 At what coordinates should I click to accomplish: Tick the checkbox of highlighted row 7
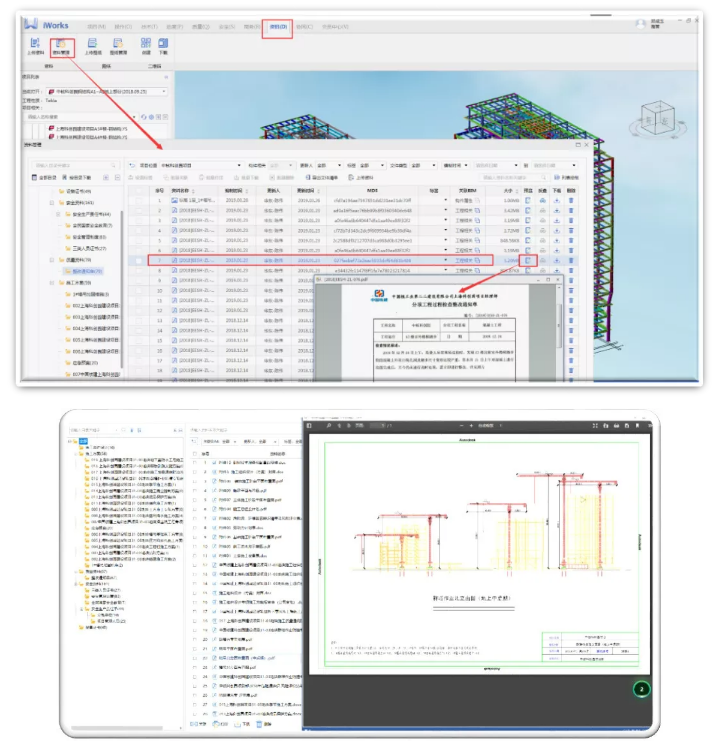(139, 260)
